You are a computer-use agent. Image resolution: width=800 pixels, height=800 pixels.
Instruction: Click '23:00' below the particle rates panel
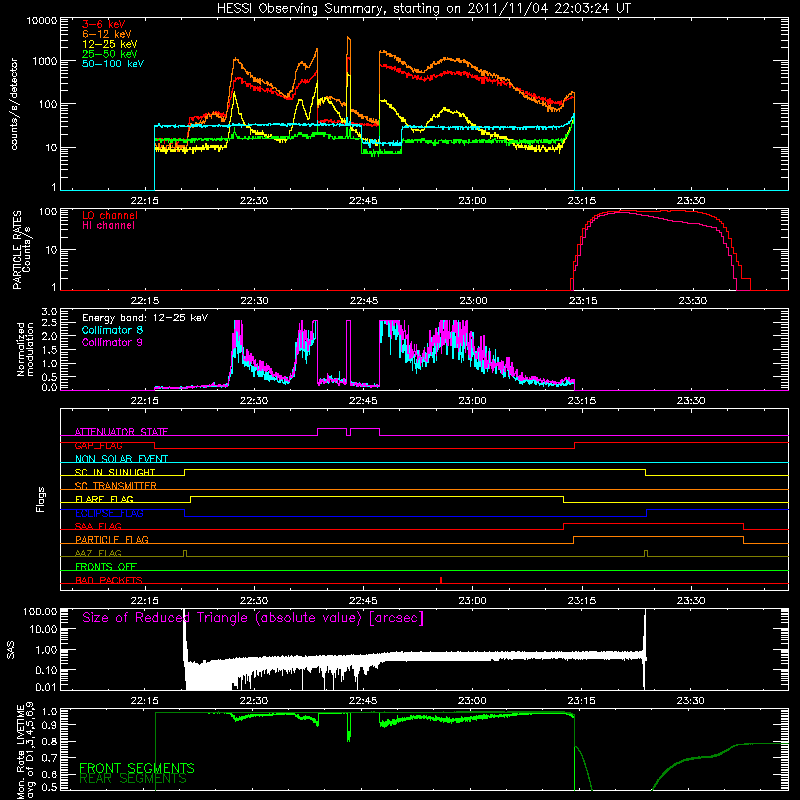[x=473, y=301]
